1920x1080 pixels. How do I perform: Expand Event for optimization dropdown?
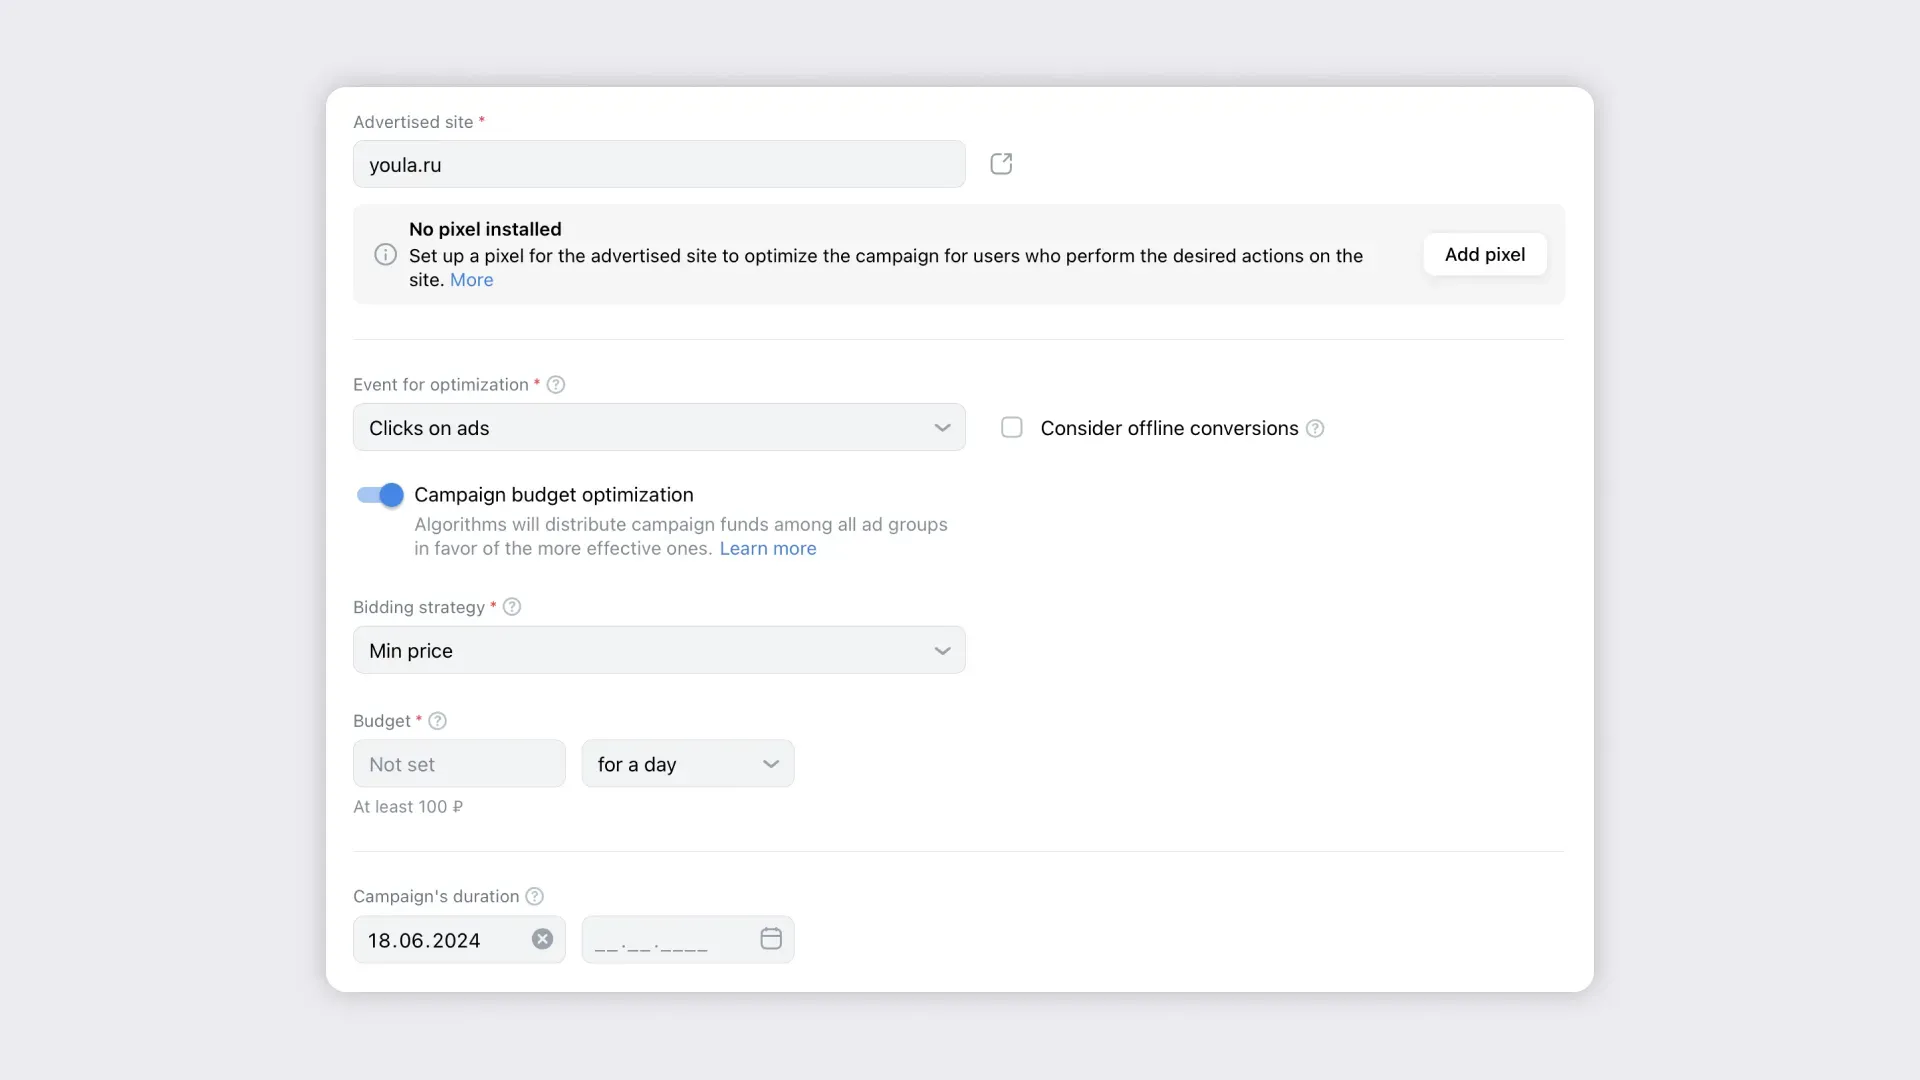[658, 428]
